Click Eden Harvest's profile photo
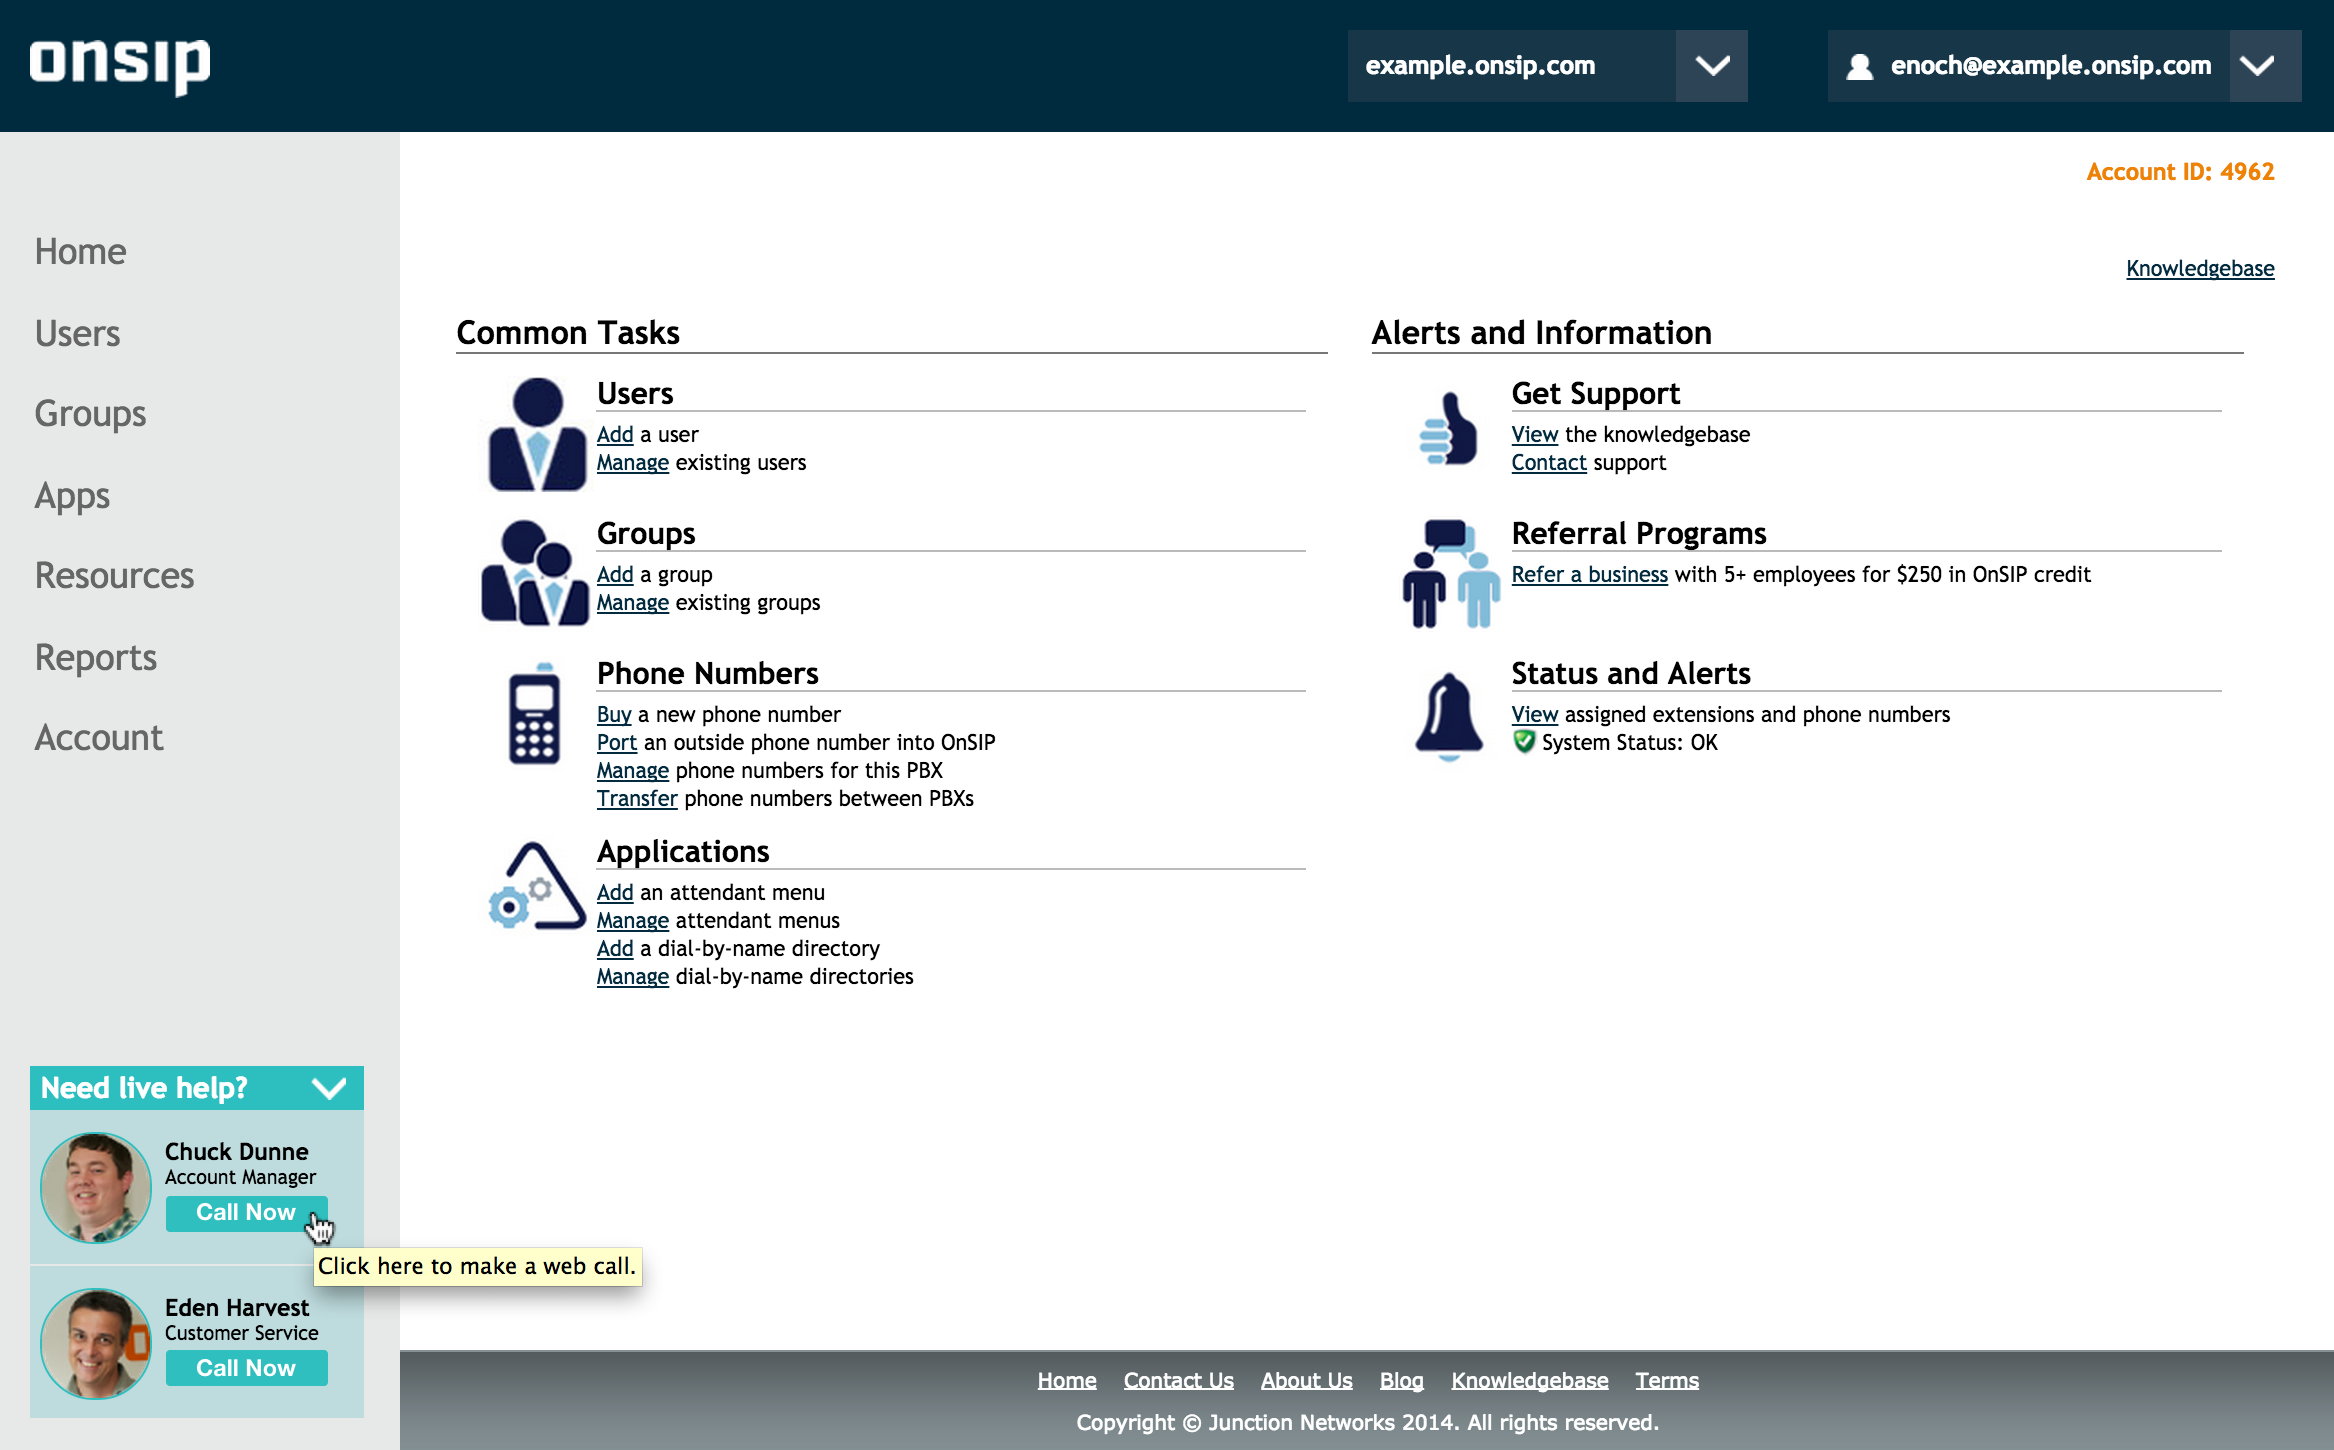Viewport: 2334px width, 1450px height. pos(95,1343)
